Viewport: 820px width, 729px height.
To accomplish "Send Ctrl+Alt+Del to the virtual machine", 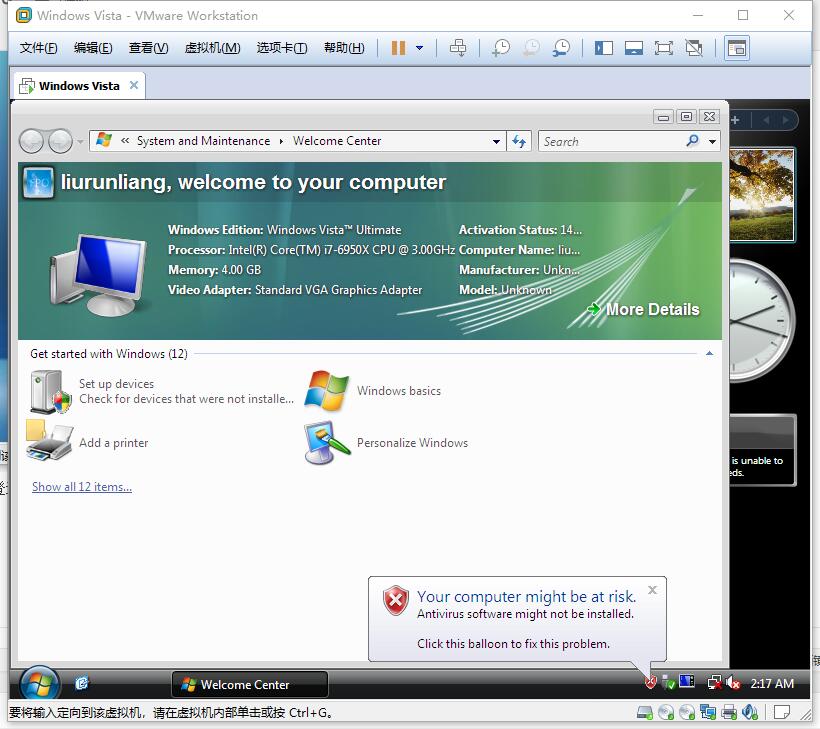I will coord(458,48).
